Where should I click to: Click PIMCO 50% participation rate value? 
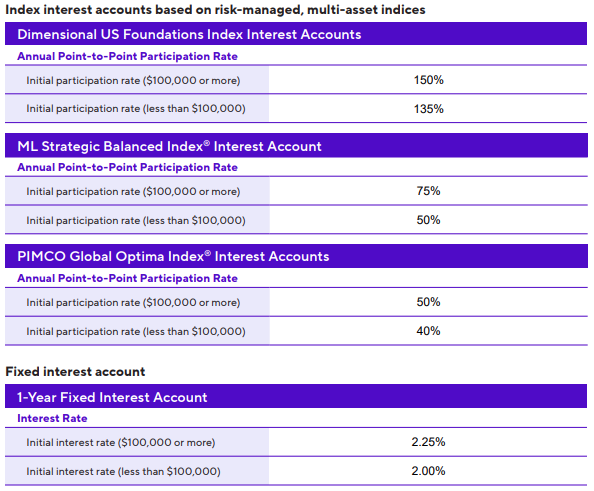[428, 302]
